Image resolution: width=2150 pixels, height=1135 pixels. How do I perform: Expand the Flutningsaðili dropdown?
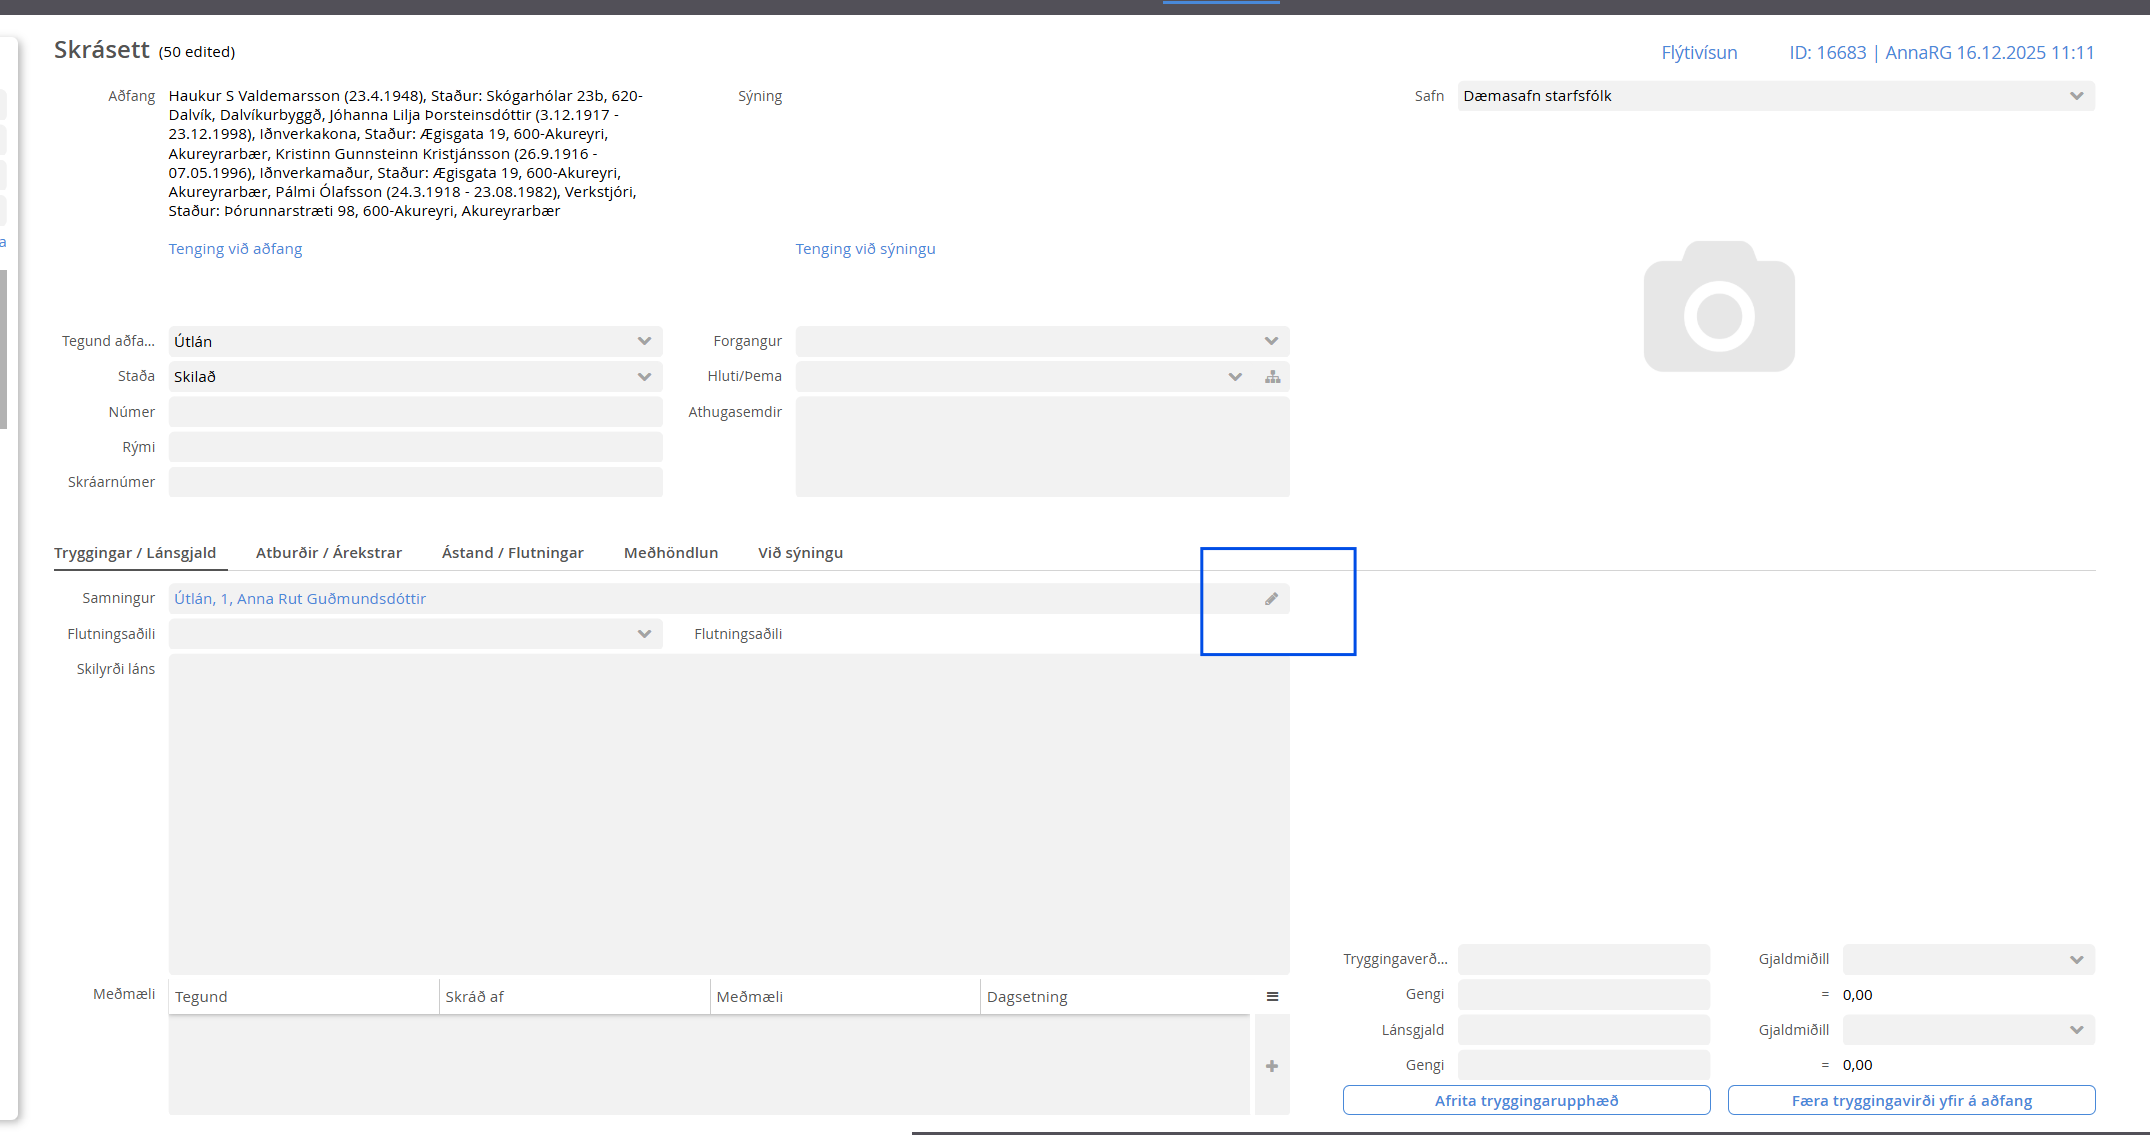coord(644,634)
